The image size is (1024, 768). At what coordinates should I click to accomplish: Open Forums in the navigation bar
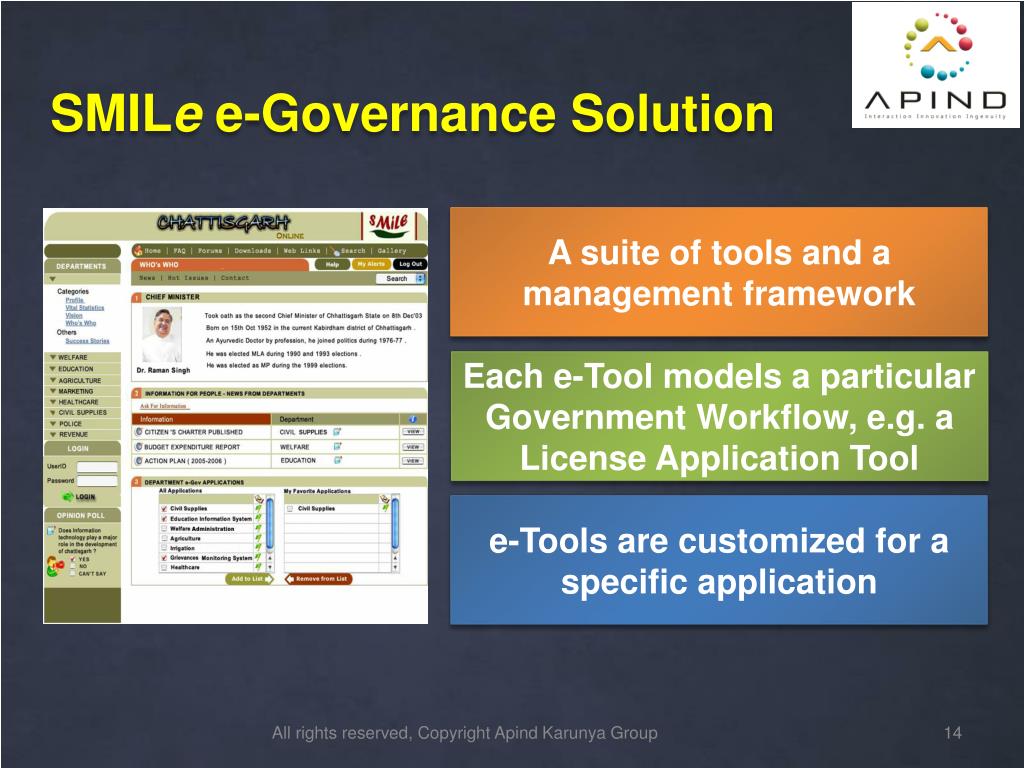(x=210, y=251)
